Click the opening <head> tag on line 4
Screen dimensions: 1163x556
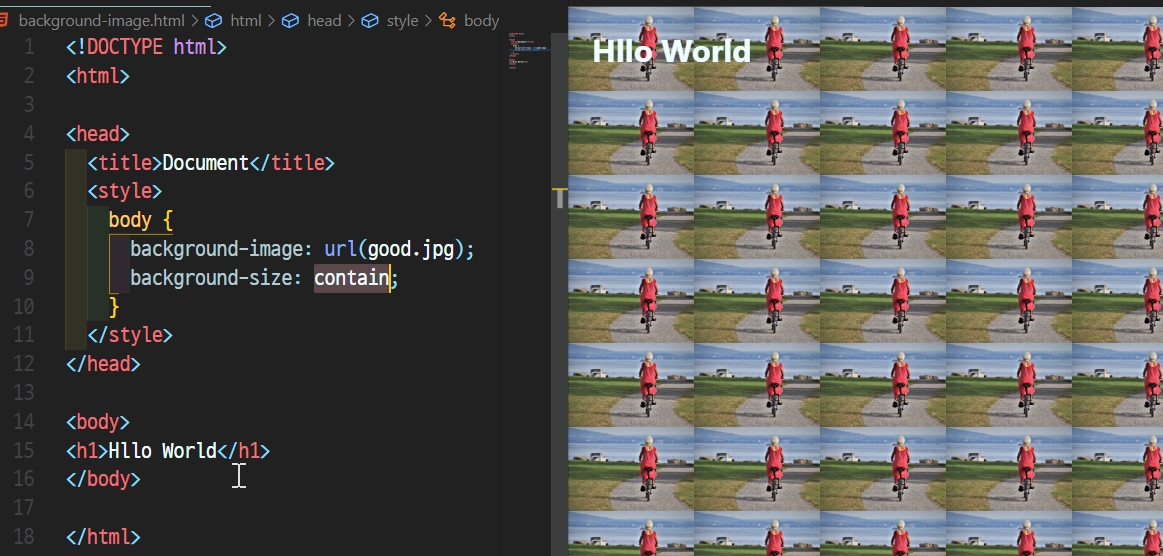tap(98, 133)
